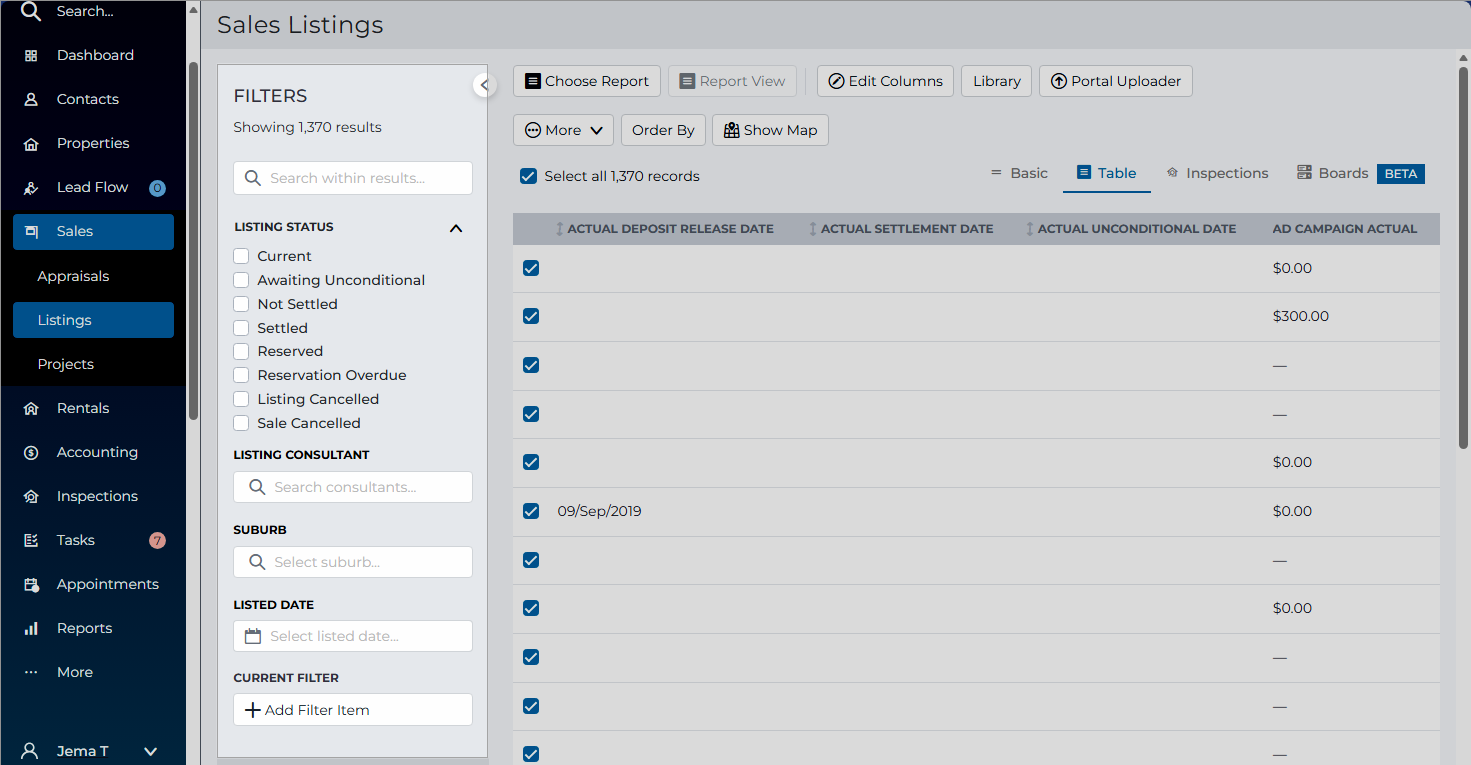Click the Report View button

pyautogui.click(x=733, y=81)
